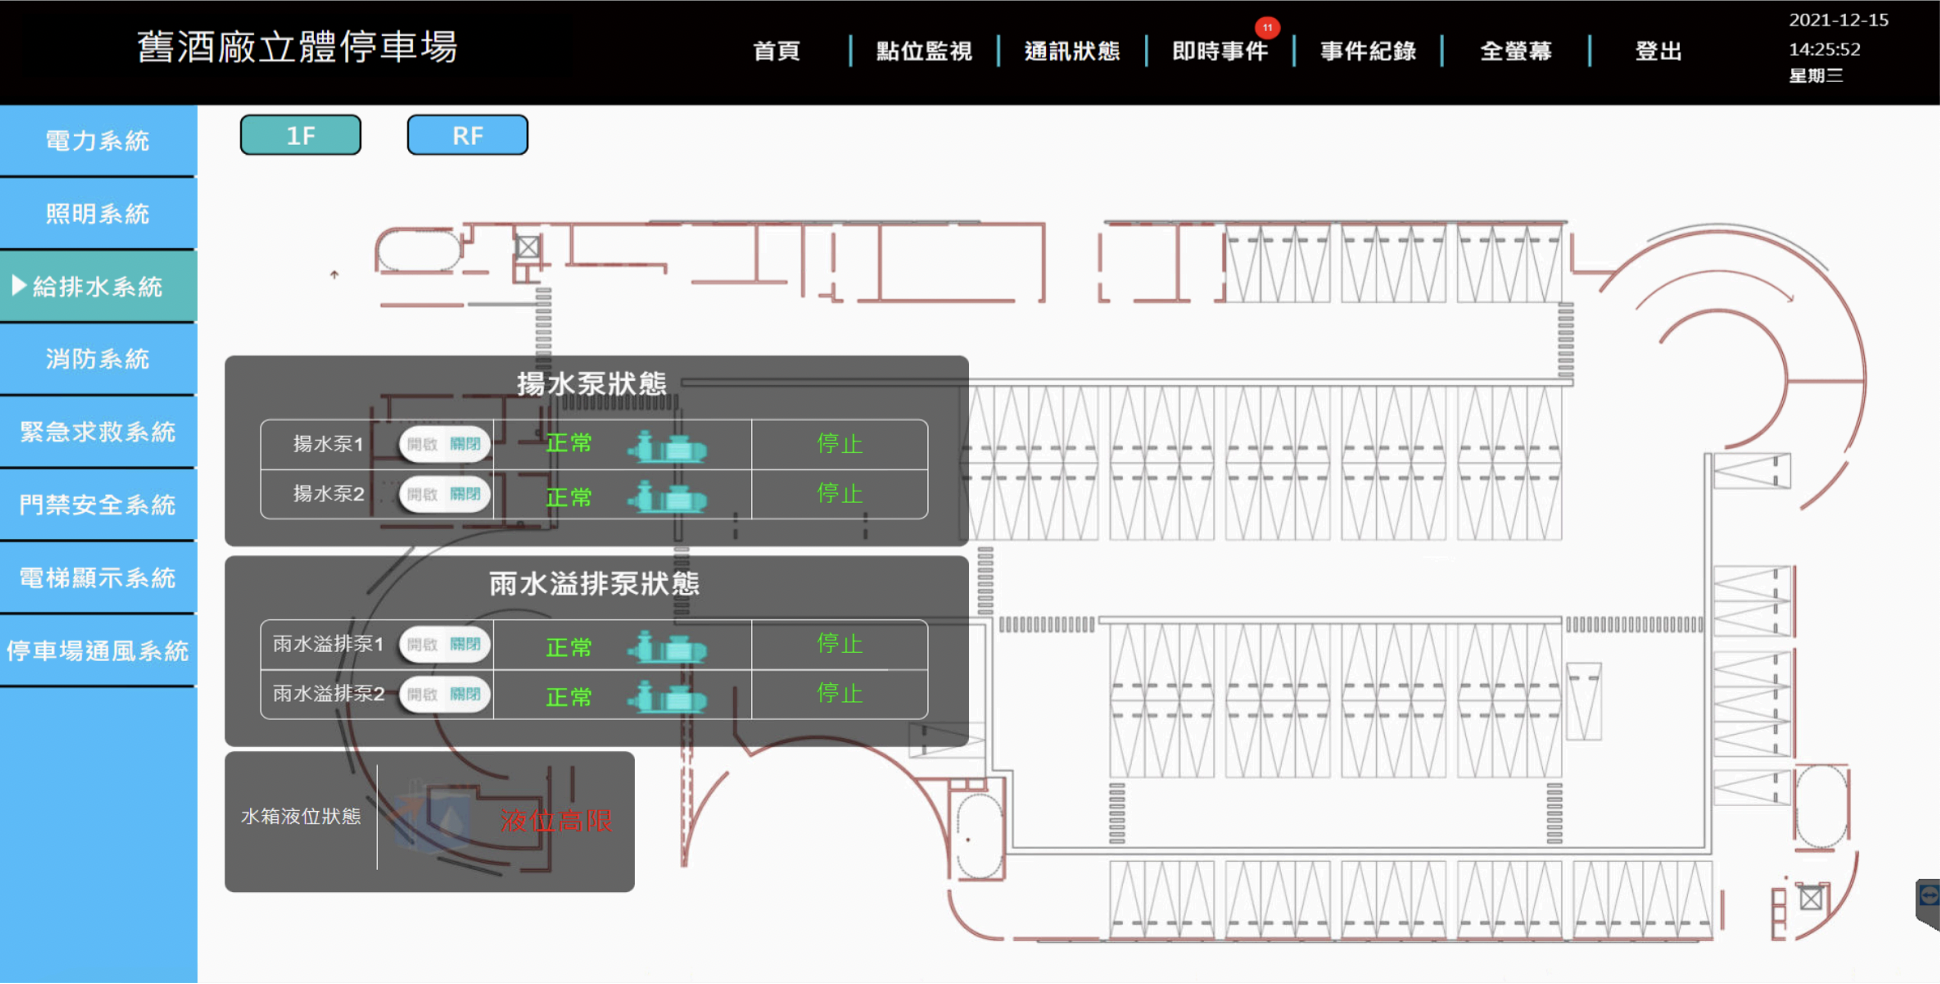This screenshot has width=1940, height=984.
Task: Click the arrow marker before 給排水系統
Action: (18, 286)
